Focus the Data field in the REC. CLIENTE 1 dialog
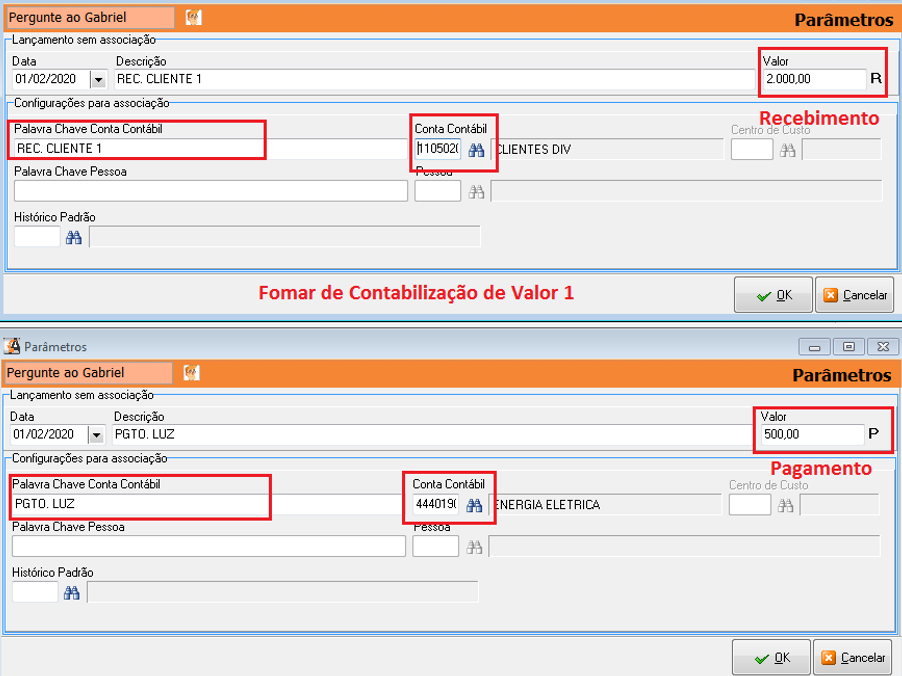Screen dimensions: 902x676 pos(52,79)
